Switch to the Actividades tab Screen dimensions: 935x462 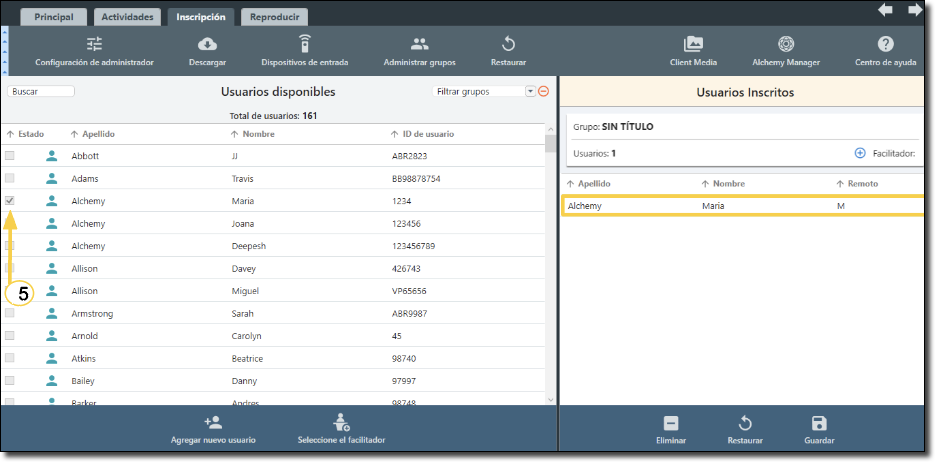point(127,17)
